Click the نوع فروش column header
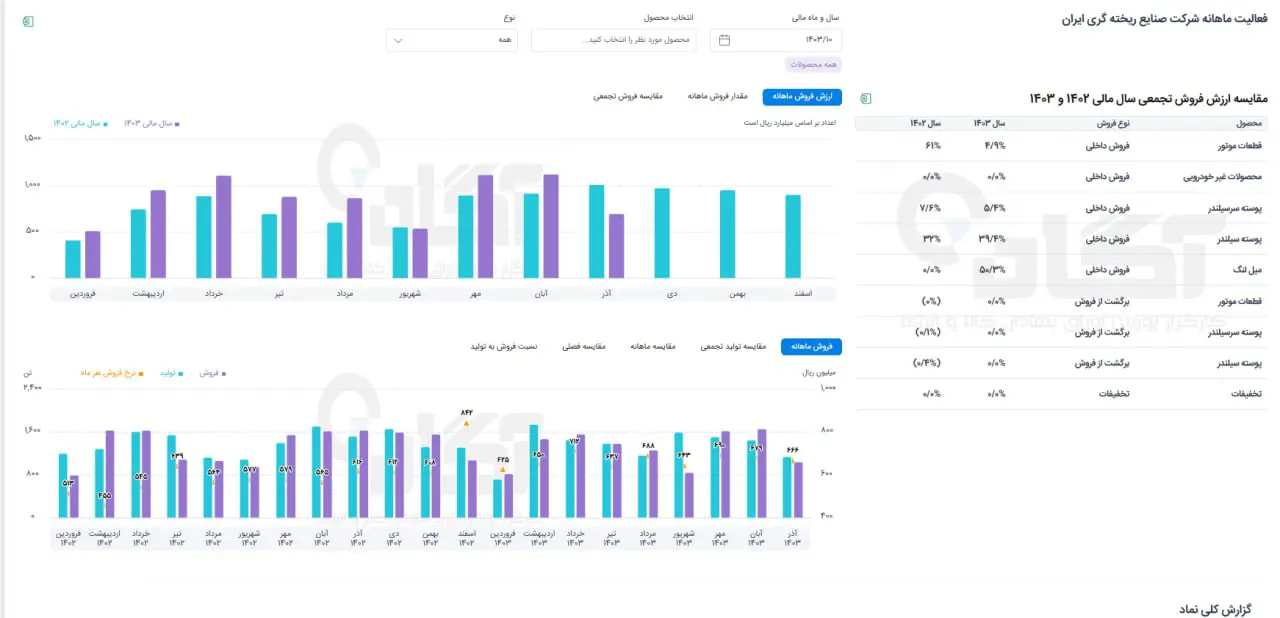The width and height of the screenshot is (1280, 618). [x=1111, y=123]
